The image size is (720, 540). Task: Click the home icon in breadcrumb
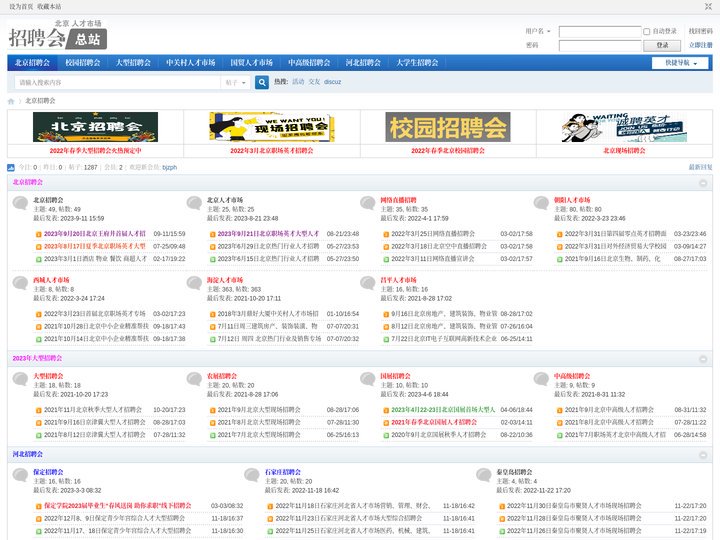click(x=12, y=101)
